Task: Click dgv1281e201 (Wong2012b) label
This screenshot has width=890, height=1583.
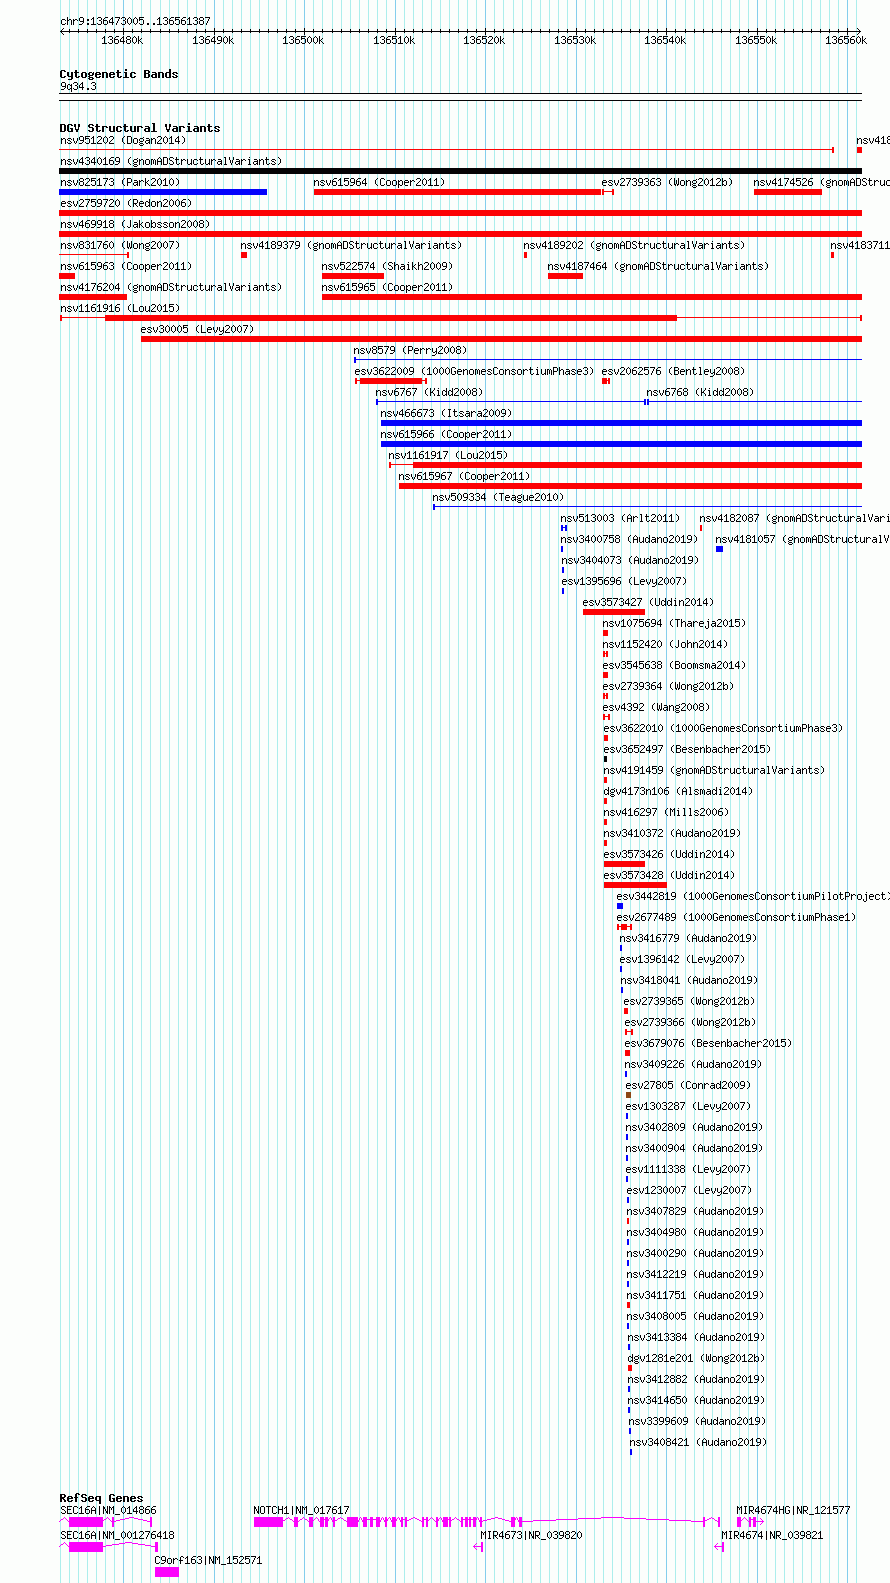Action: point(696,1358)
